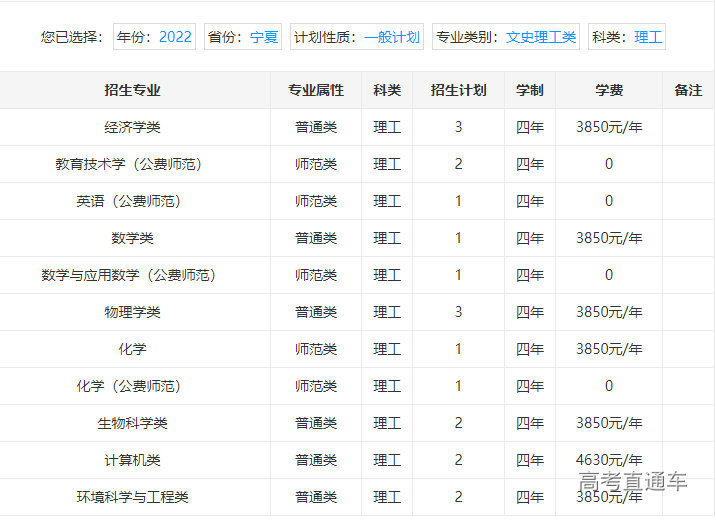The image size is (716, 521).
Task: Click the 4630元/年 tuition cell
Action: tap(609, 460)
